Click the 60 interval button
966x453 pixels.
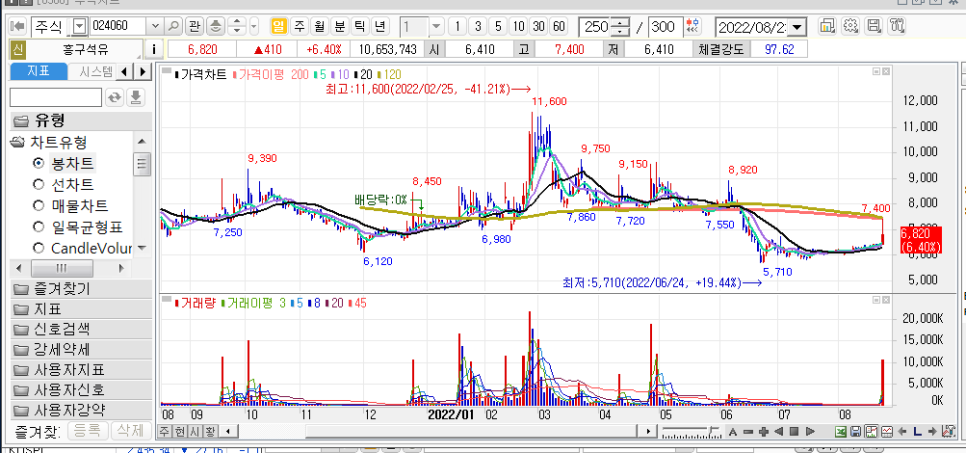pos(559,27)
